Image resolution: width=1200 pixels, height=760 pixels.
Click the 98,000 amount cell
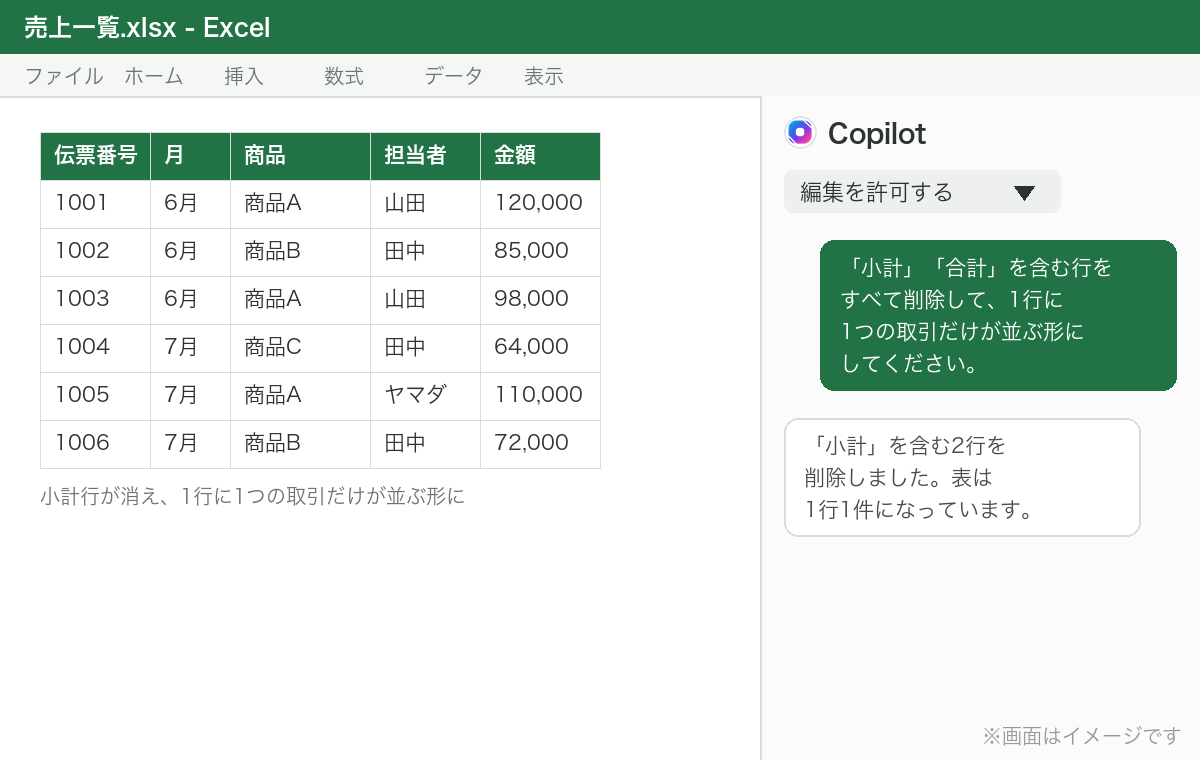(541, 300)
